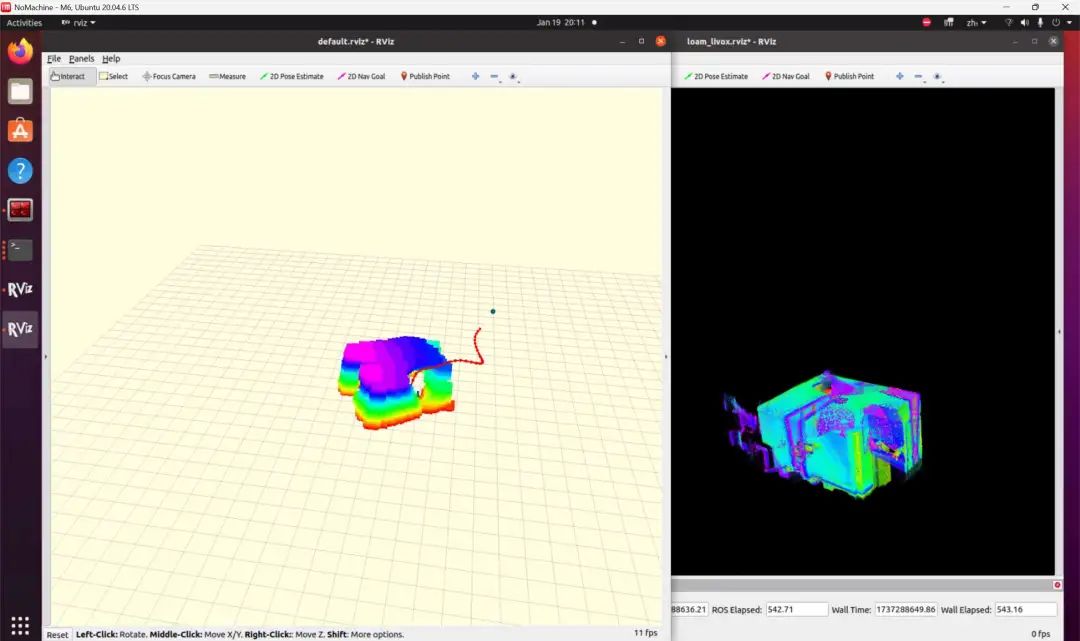The height and width of the screenshot is (641, 1080).
Task: Open tool options gear dropdown in default.rviz
Action: click(x=514, y=77)
